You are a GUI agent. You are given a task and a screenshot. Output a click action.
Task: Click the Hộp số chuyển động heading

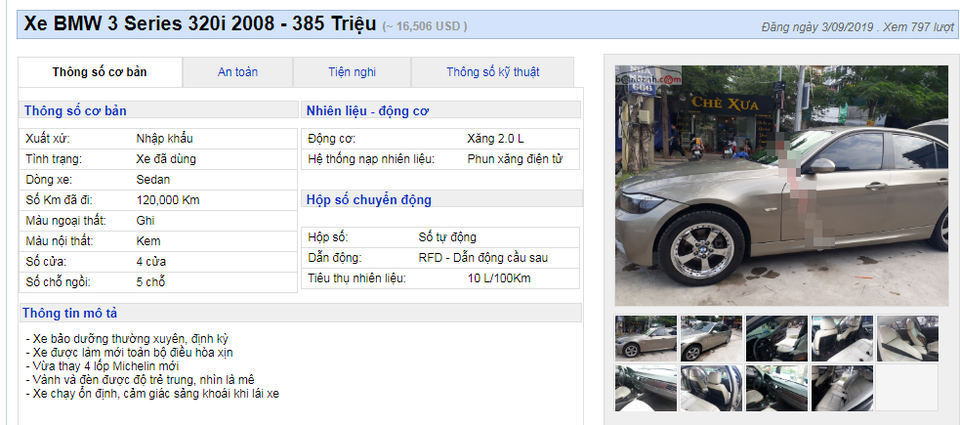pyautogui.click(x=369, y=200)
